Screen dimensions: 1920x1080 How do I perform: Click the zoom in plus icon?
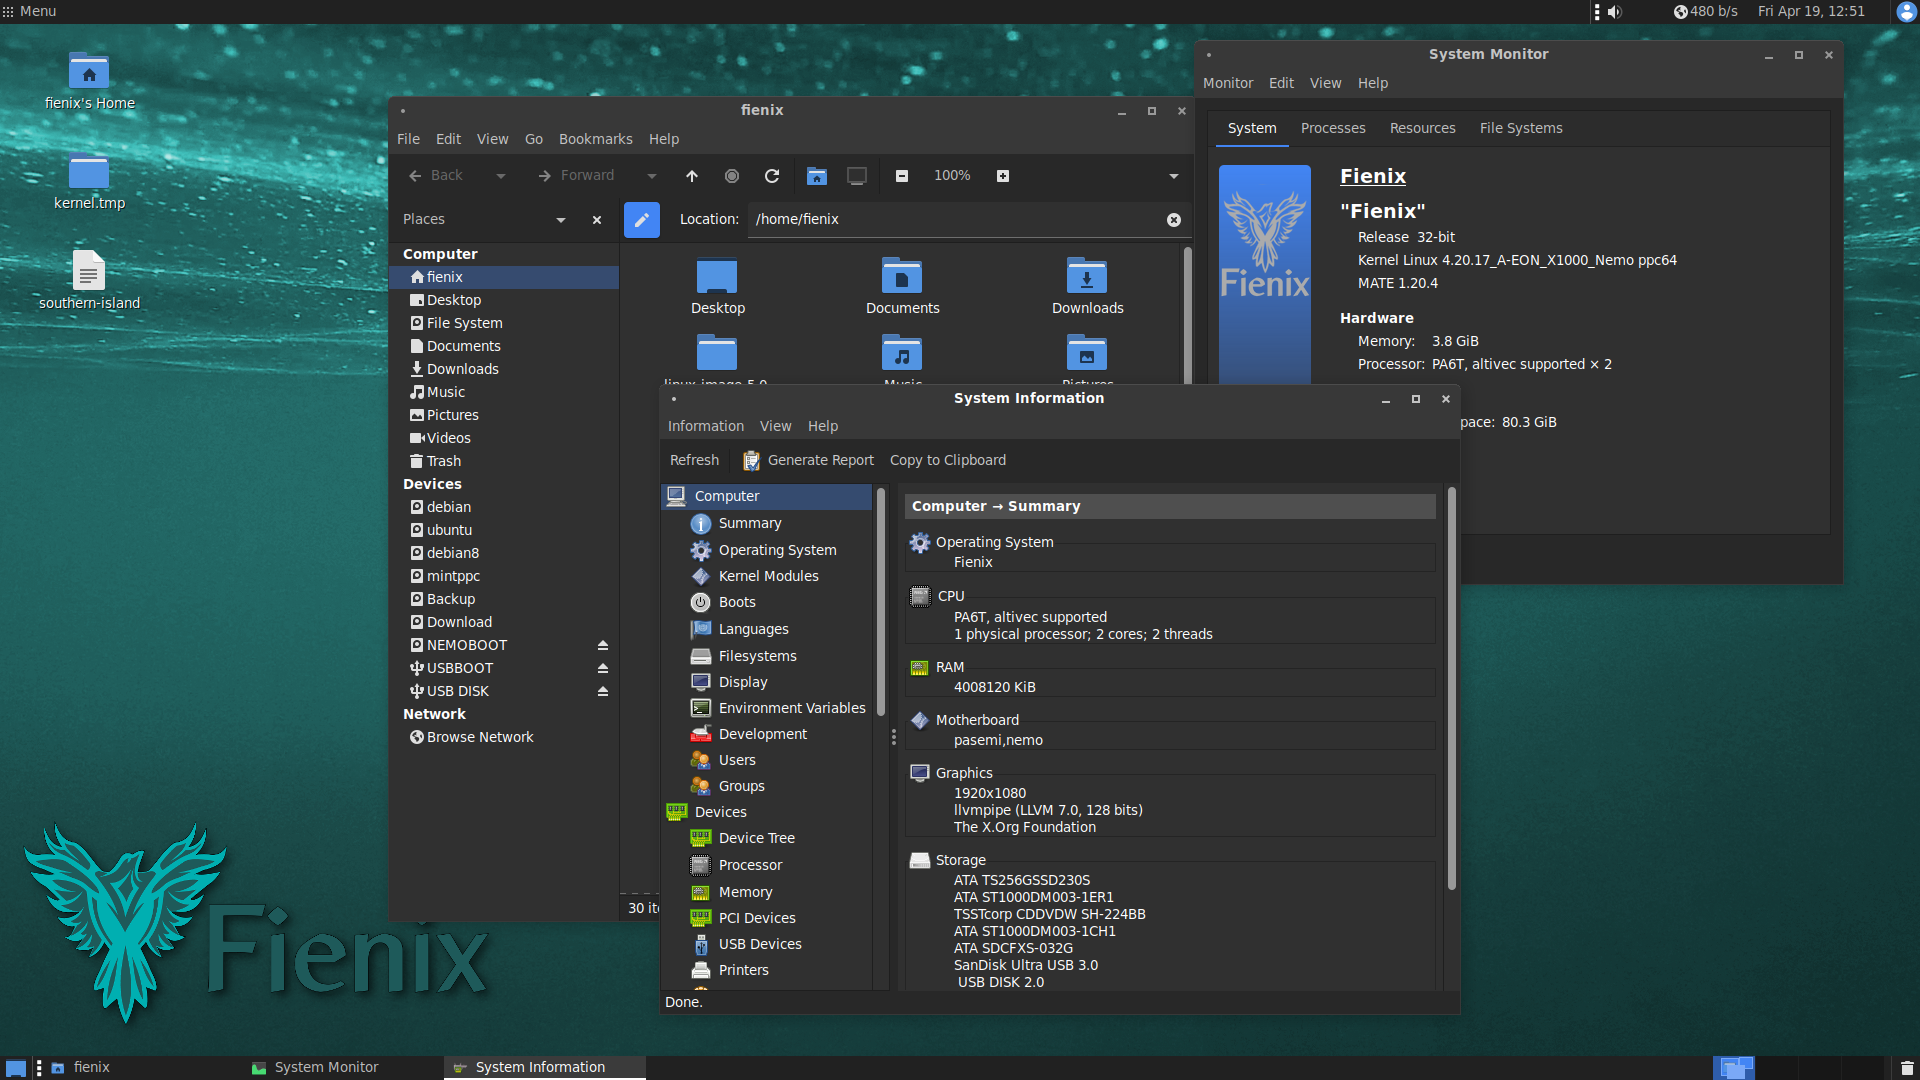click(1002, 176)
